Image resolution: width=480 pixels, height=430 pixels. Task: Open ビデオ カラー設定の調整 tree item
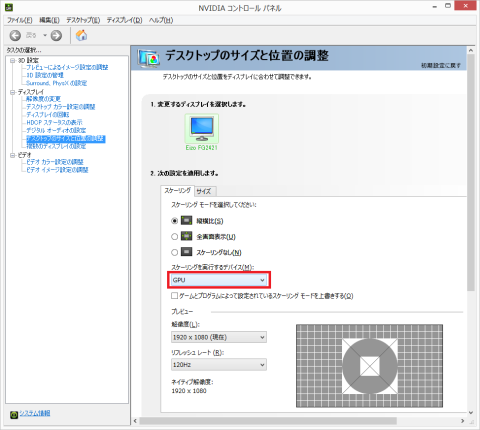point(55,162)
